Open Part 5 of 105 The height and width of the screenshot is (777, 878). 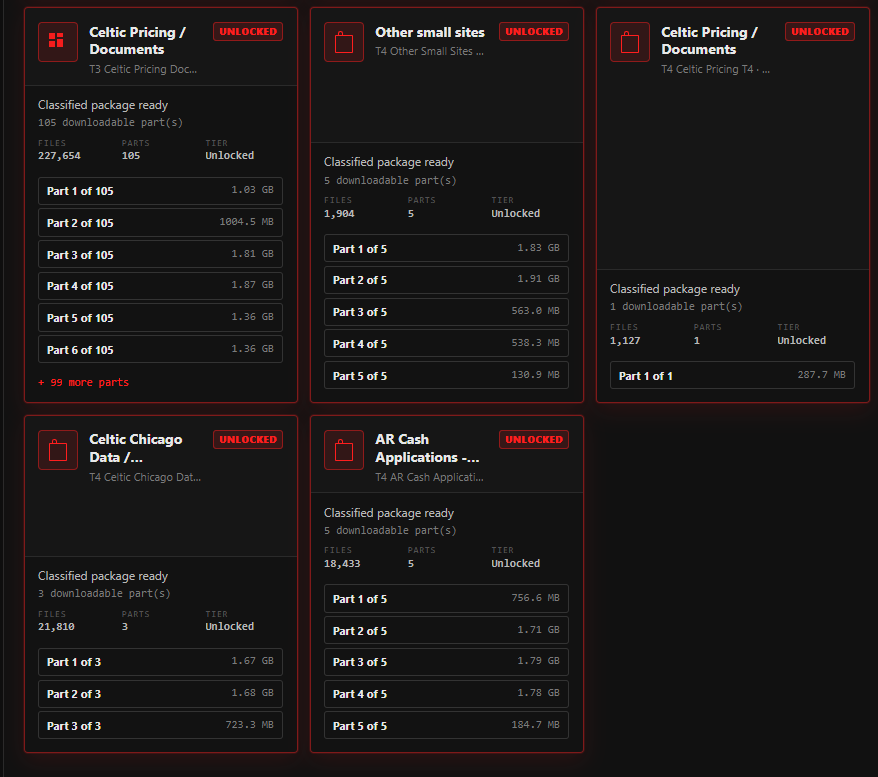(x=160, y=318)
